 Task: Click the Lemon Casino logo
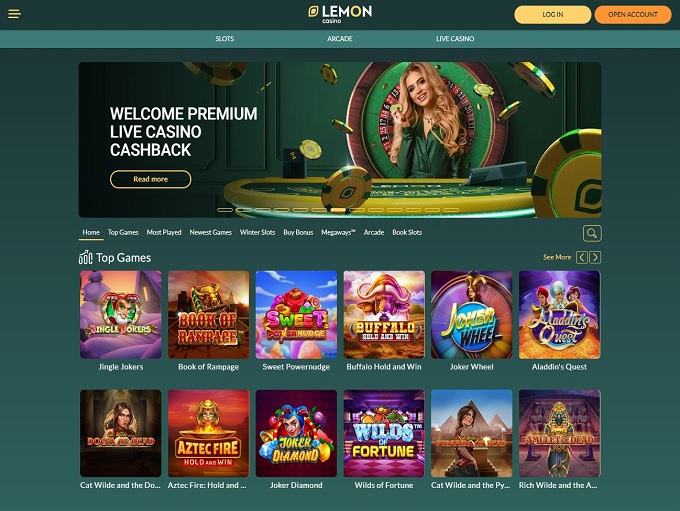click(340, 14)
